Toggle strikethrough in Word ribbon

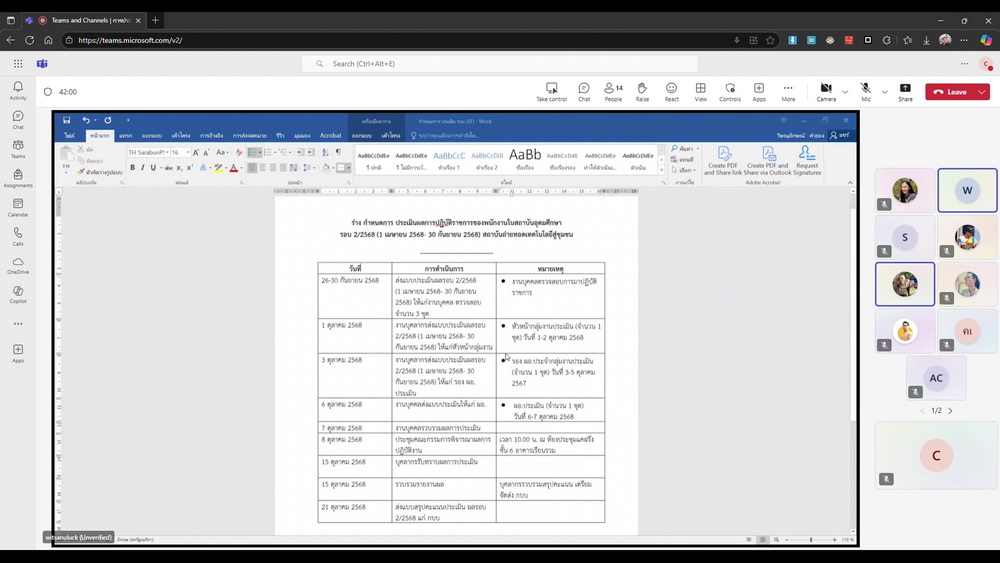[168, 168]
